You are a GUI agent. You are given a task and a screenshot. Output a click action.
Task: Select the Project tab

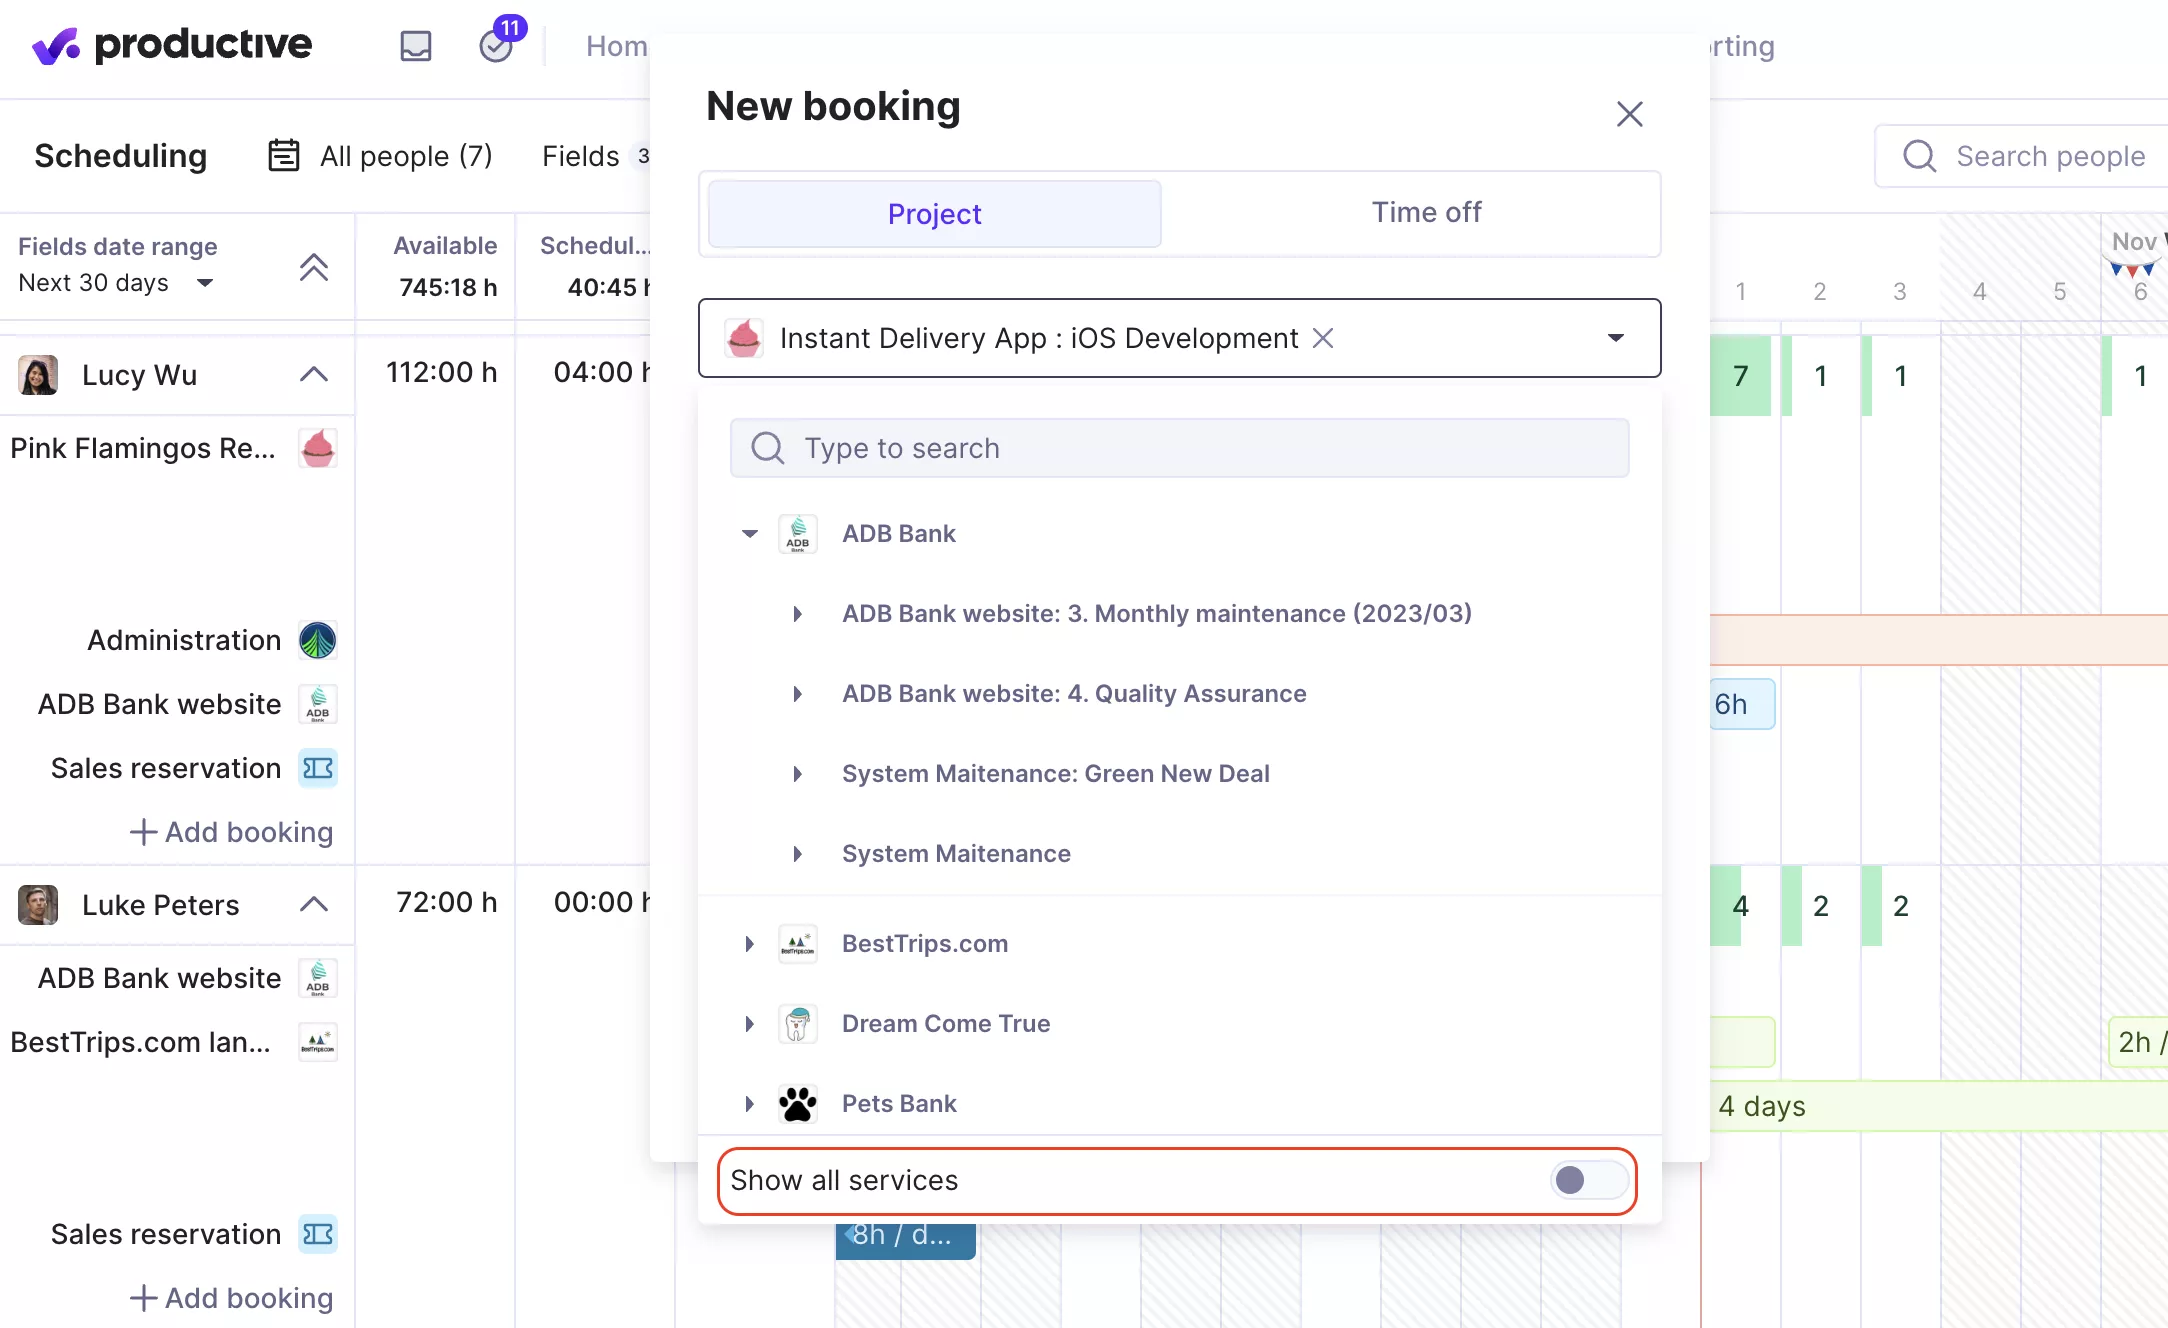coord(934,214)
